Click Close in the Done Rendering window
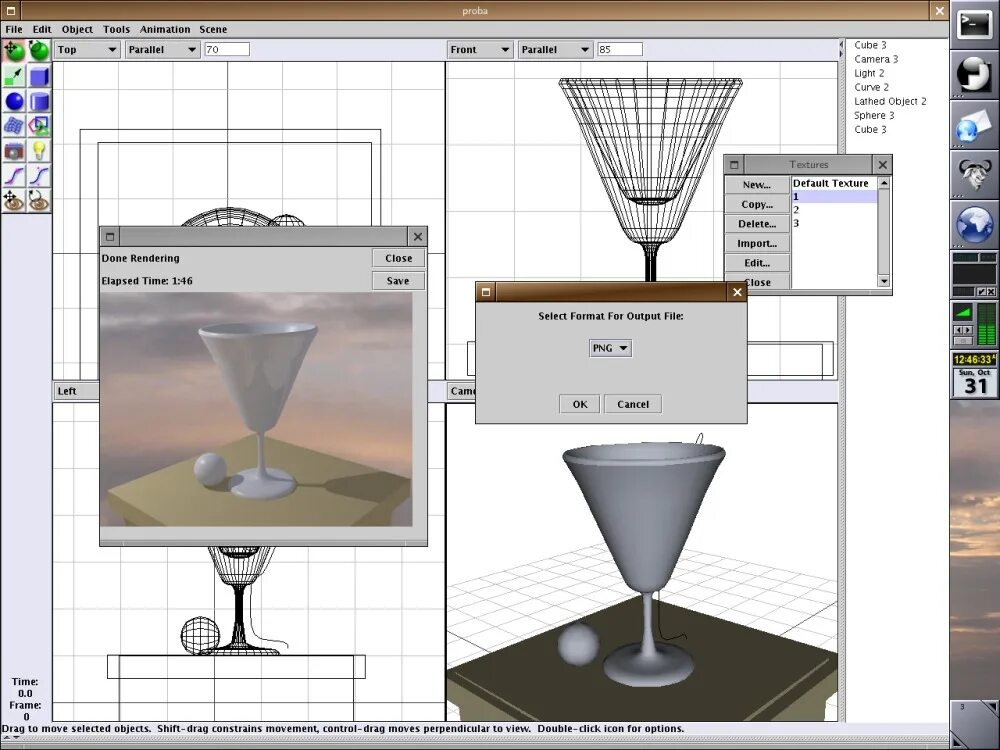This screenshot has height=750, width=1000. (398, 258)
